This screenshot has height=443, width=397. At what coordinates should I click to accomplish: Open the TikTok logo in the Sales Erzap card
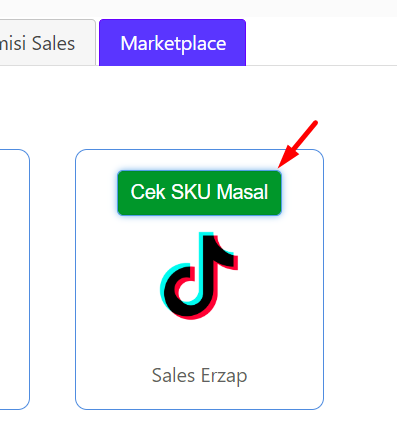click(x=199, y=276)
